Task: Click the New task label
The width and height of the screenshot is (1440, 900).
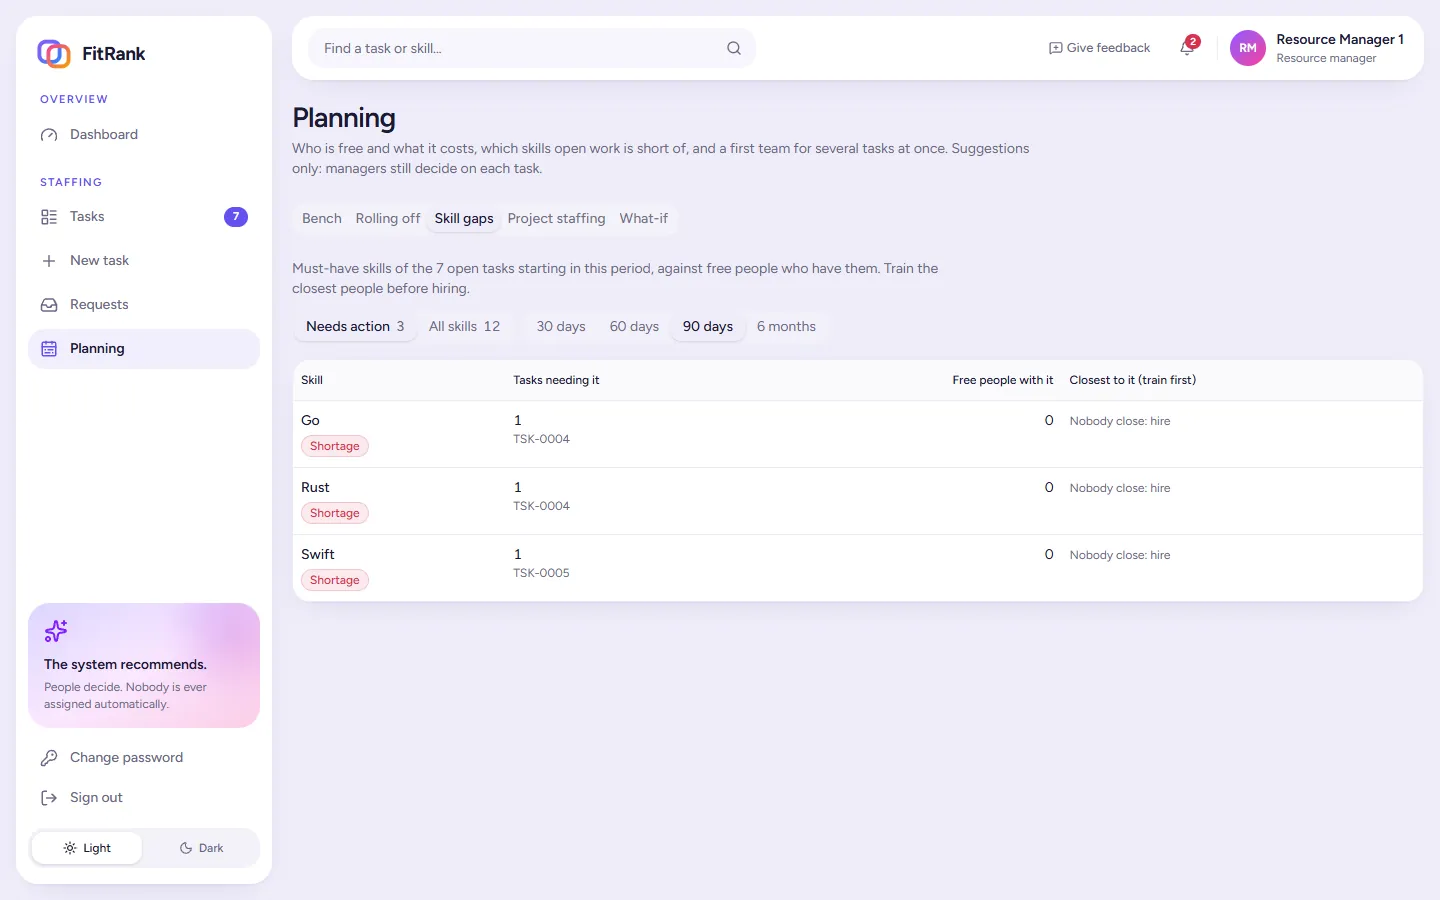Action: pos(99,261)
